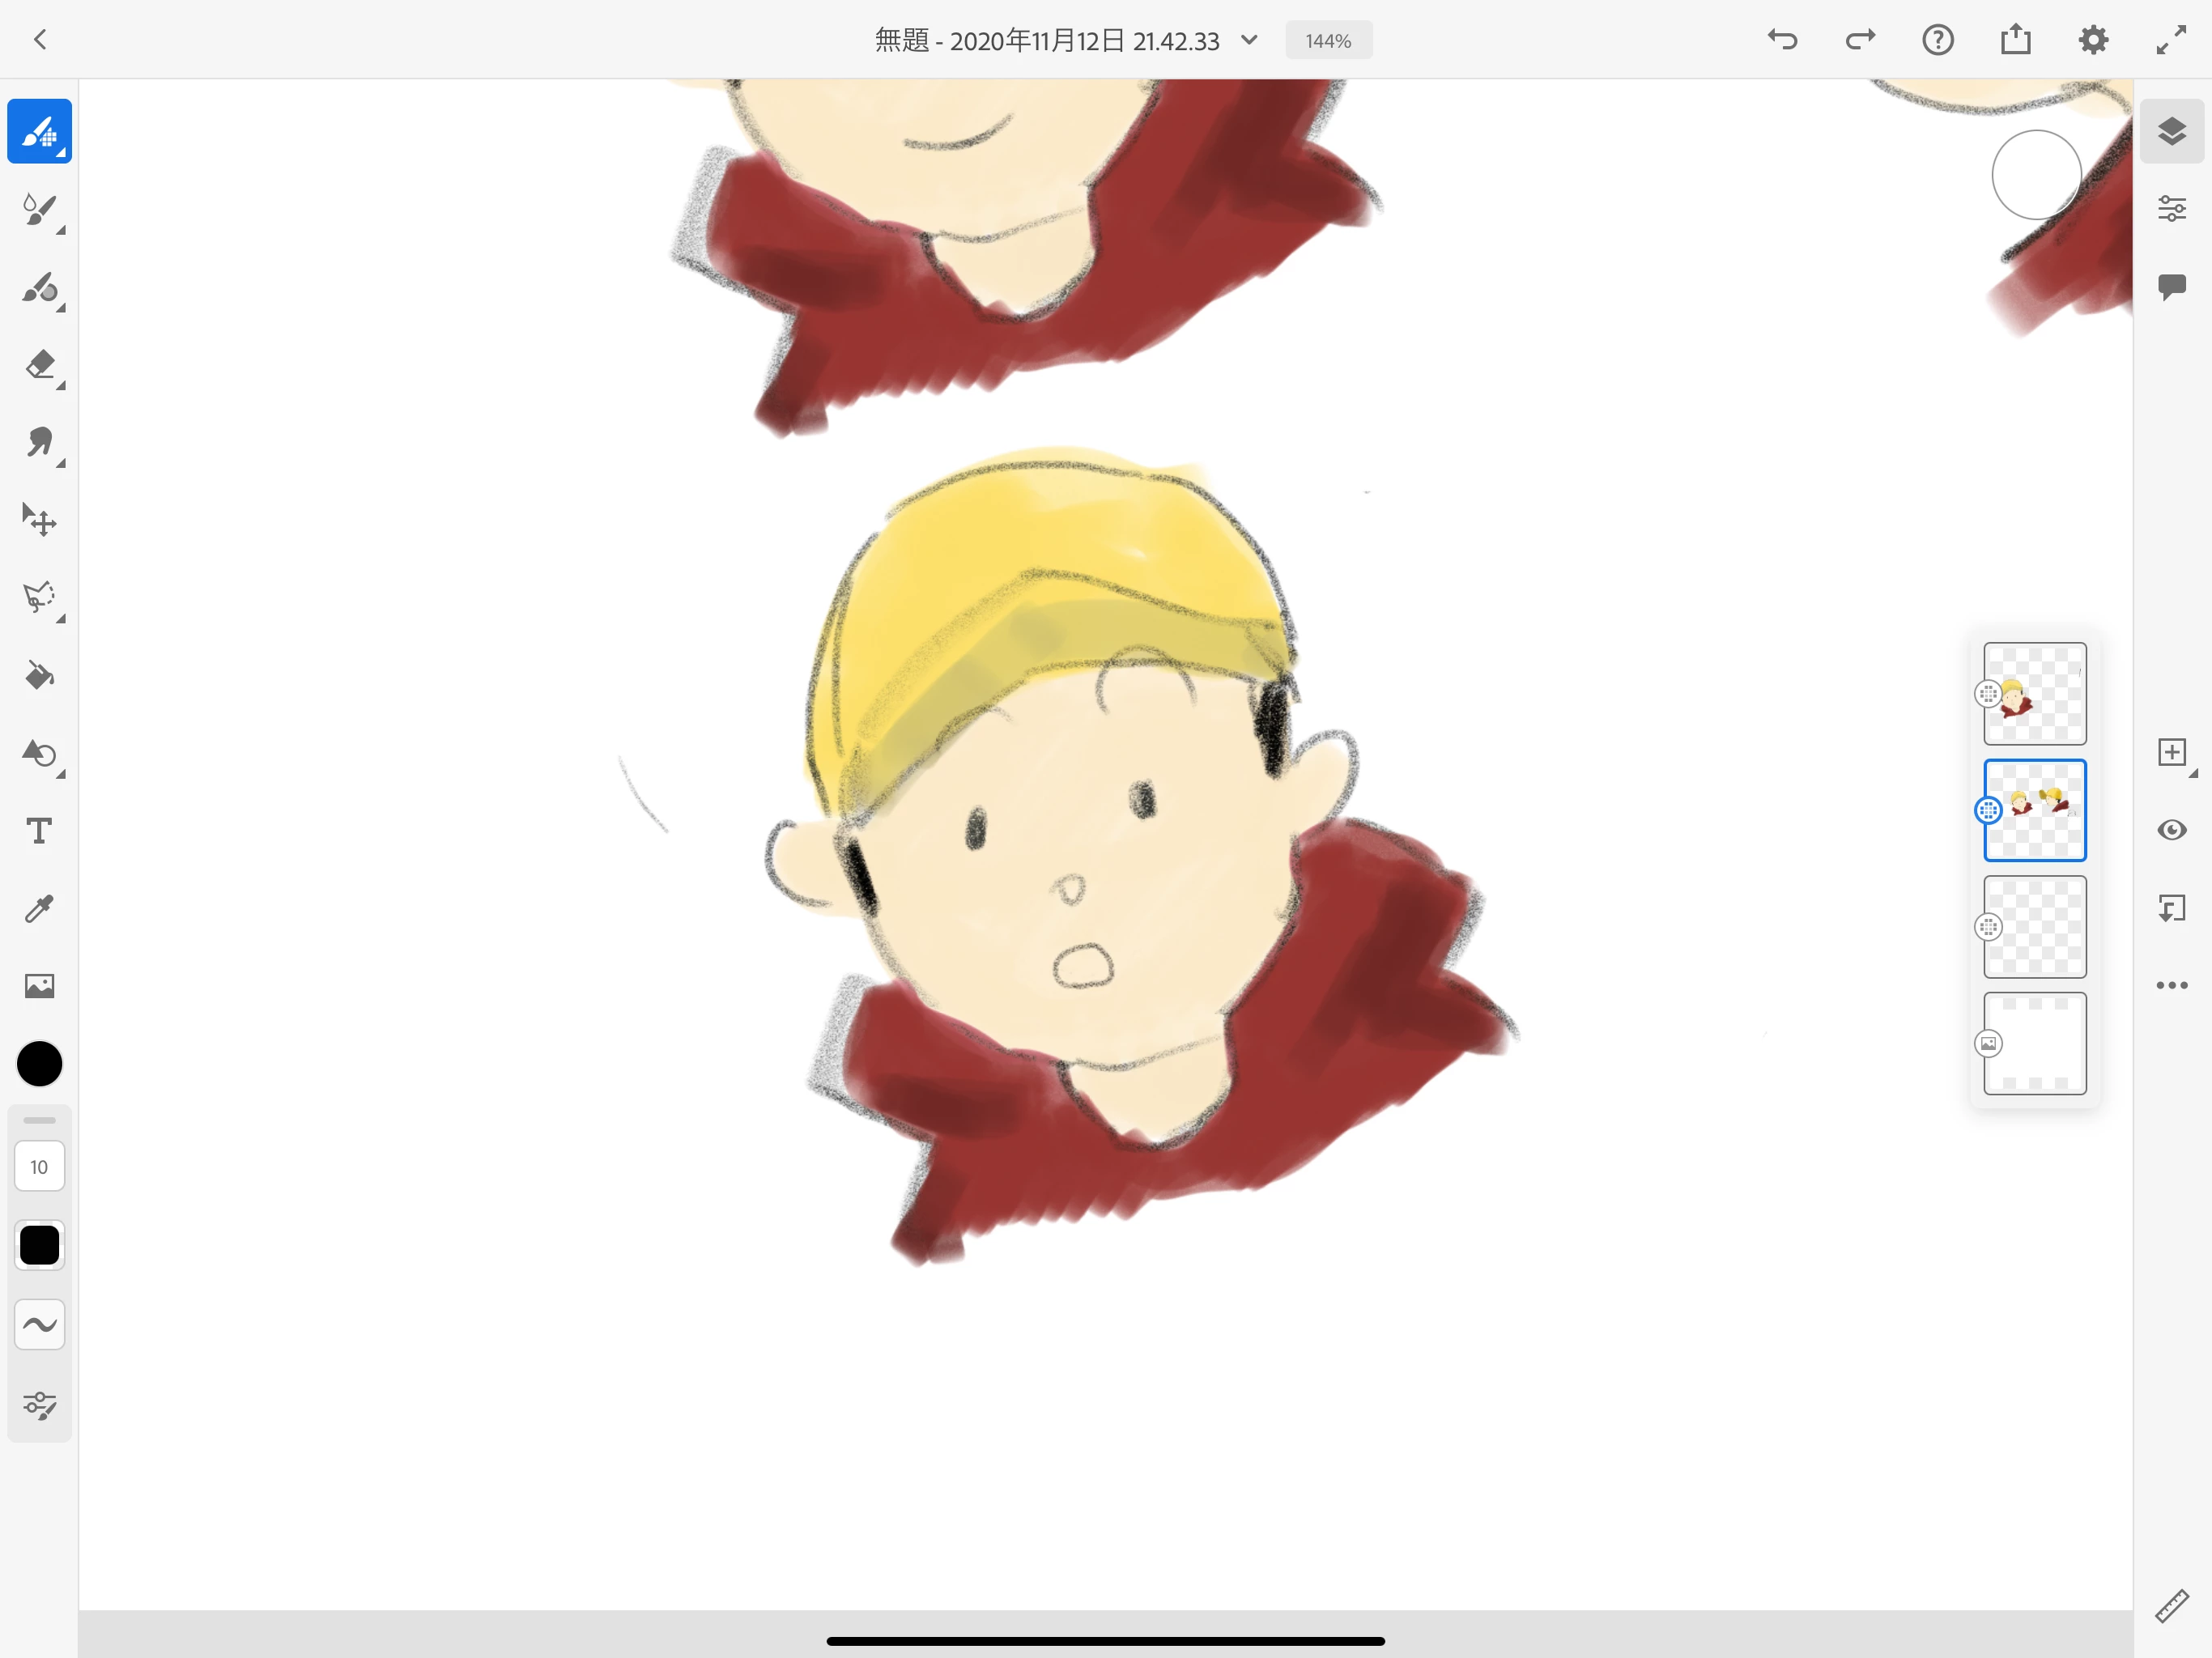The height and width of the screenshot is (1658, 2212).
Task: Pick the Paint Bucket fill tool
Action: pyautogui.click(x=39, y=676)
